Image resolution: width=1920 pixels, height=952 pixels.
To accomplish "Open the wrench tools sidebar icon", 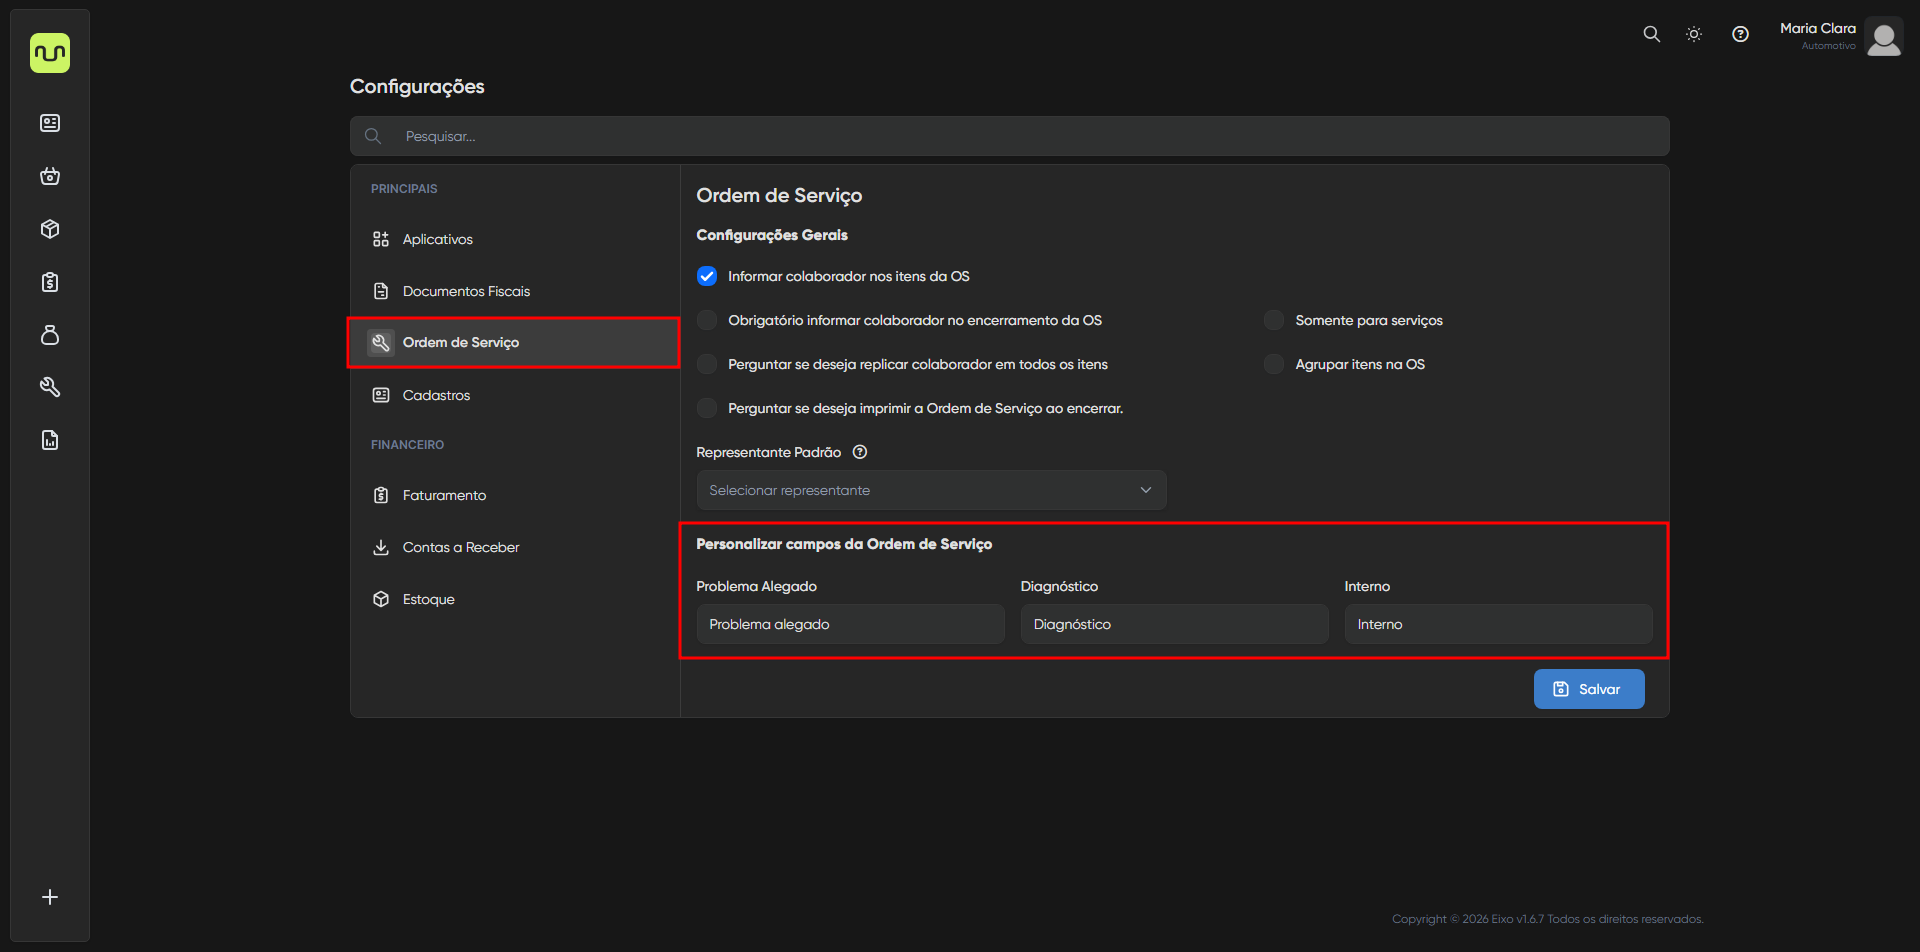I will [50, 387].
